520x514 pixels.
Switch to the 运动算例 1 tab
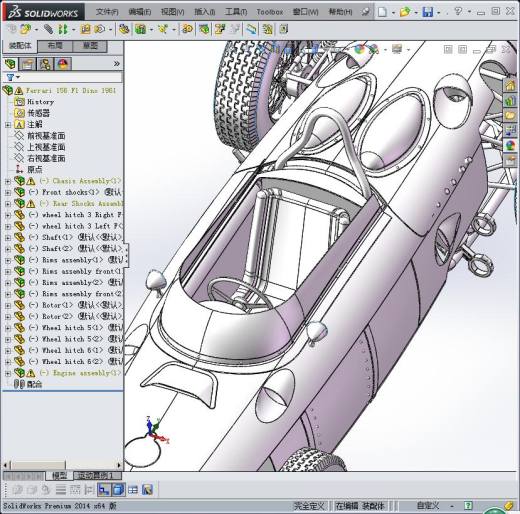point(97,475)
